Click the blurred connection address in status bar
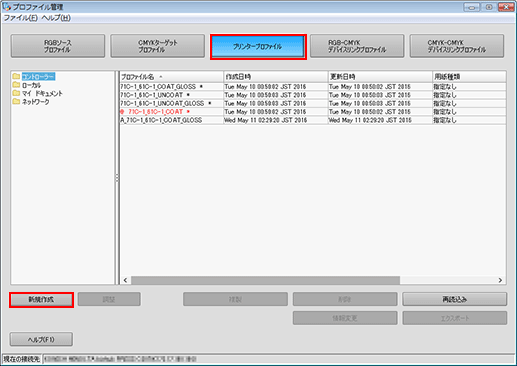This screenshot has width=517, height=366. point(120,359)
